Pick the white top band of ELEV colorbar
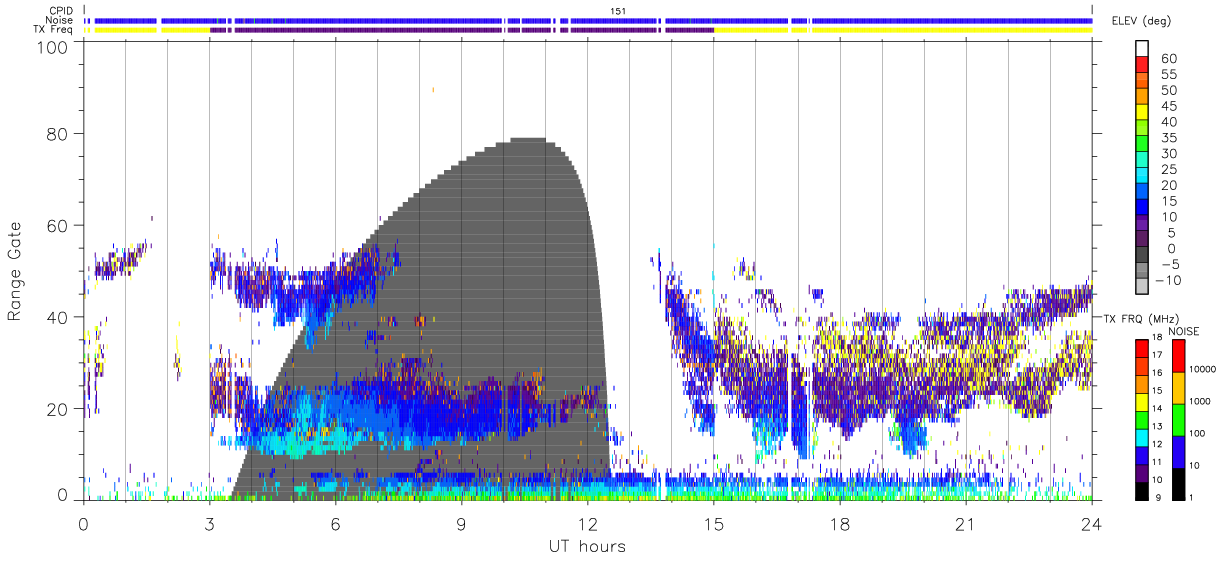Image resolution: width=1228 pixels, height=567 pixels. pyautogui.click(x=1142, y=48)
